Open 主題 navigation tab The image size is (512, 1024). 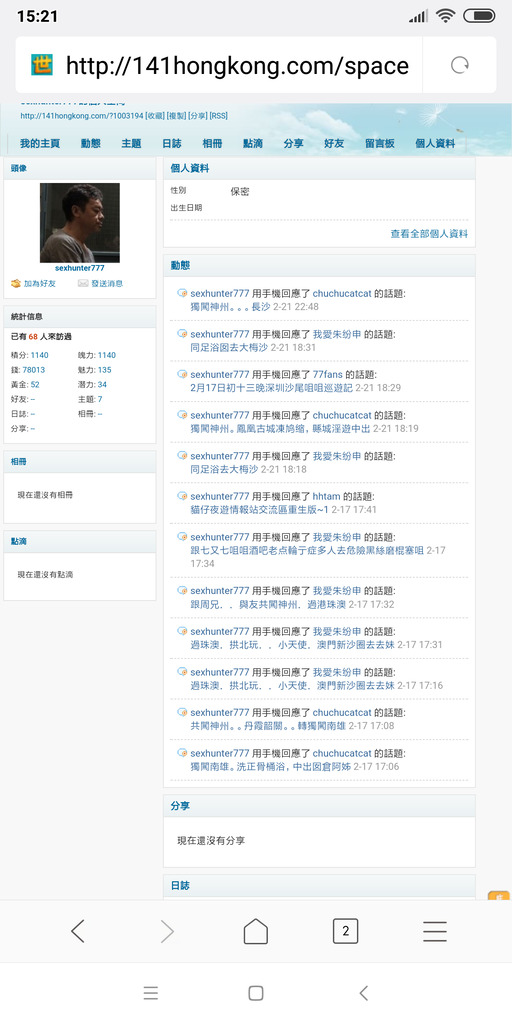coord(131,144)
